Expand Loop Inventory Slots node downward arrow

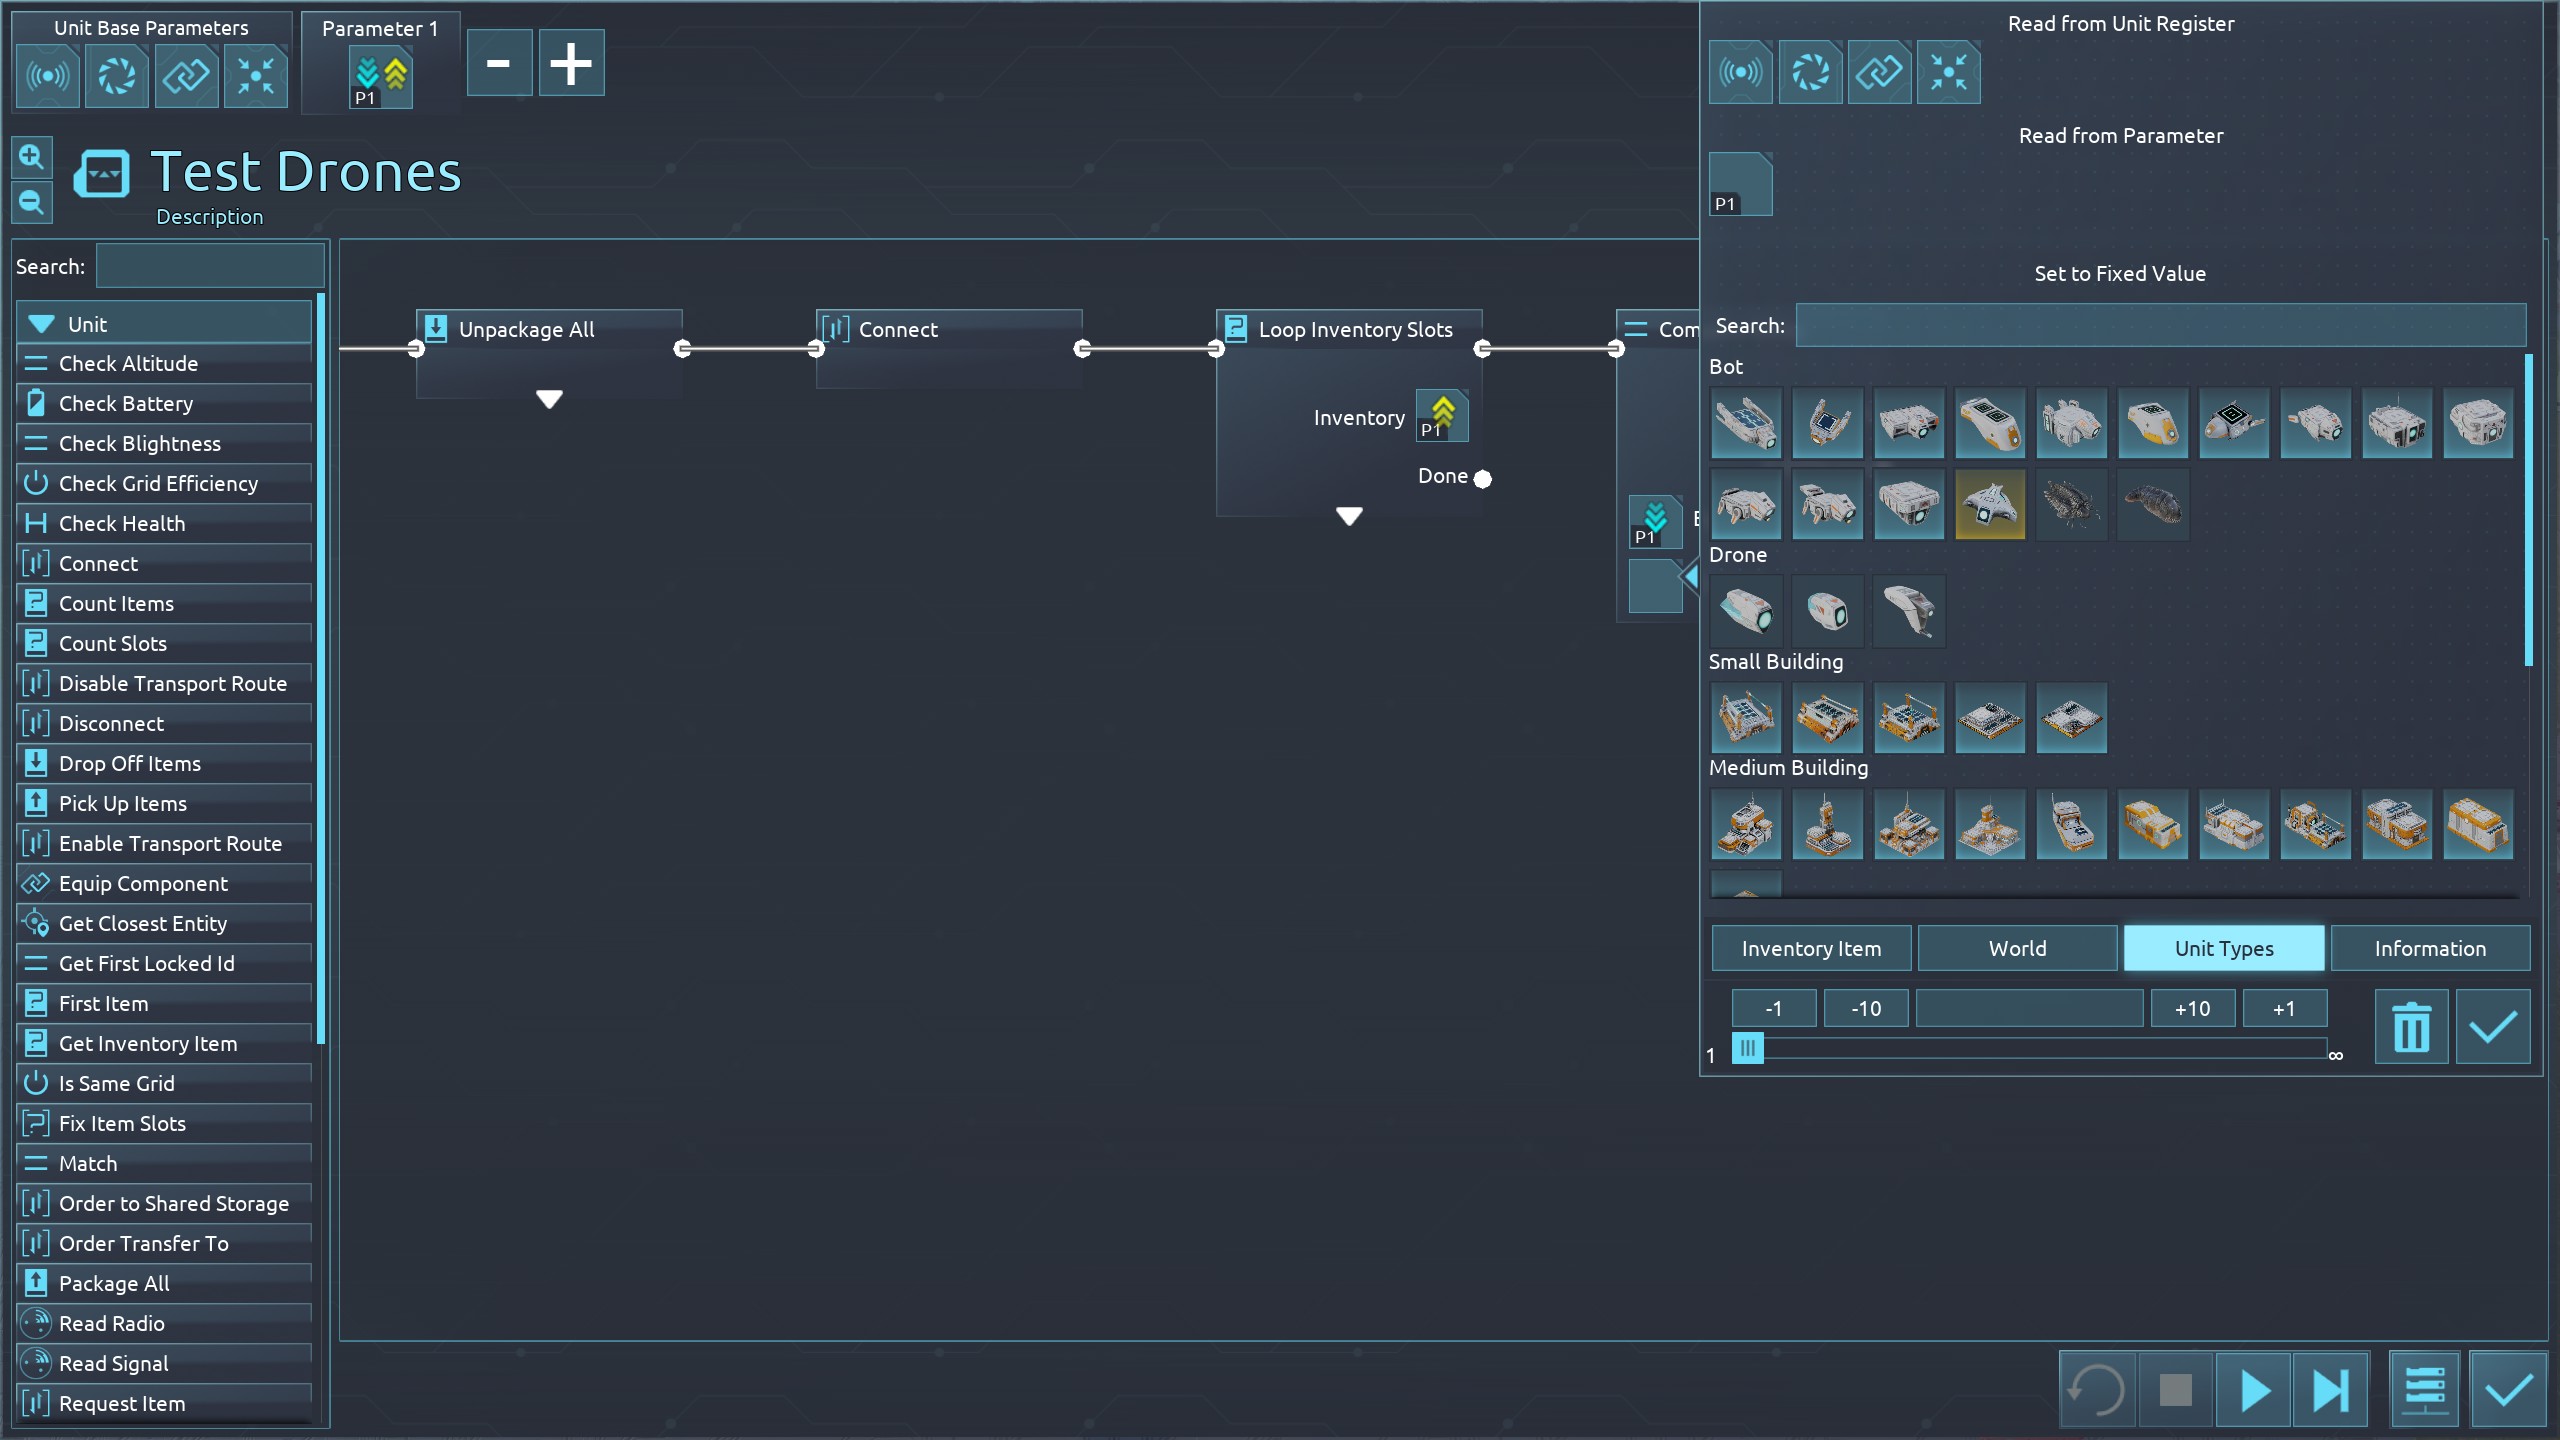1349,516
